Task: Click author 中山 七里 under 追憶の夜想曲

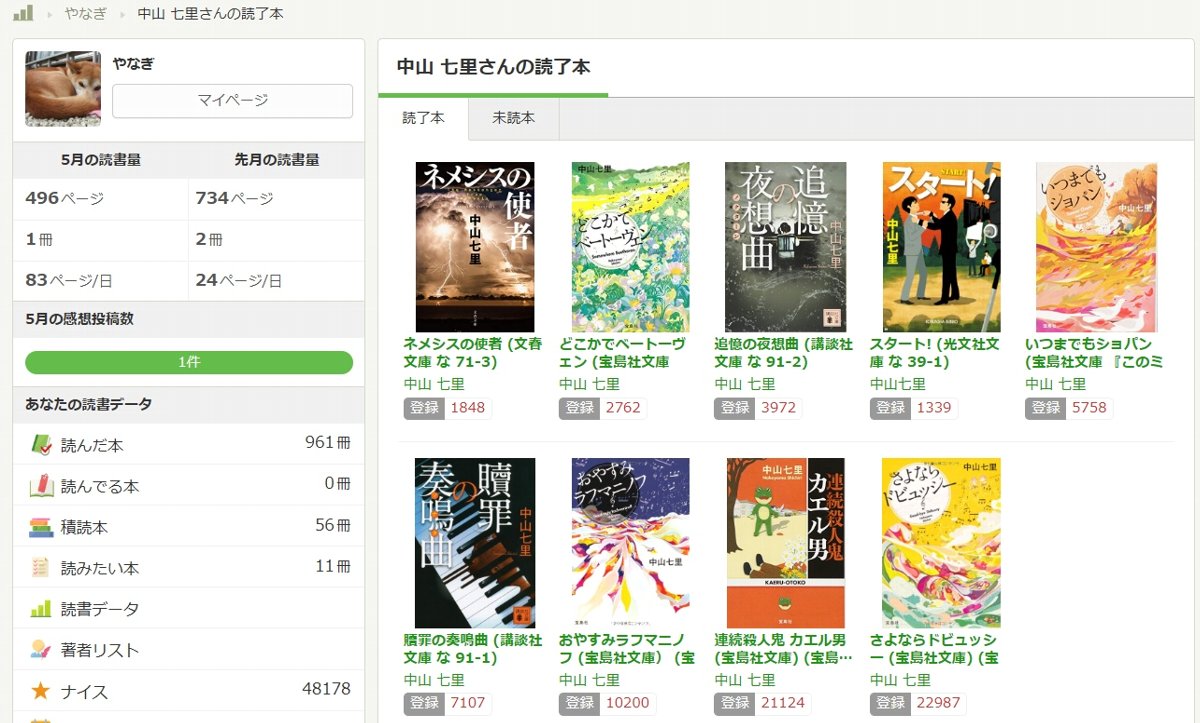Action: coord(745,384)
